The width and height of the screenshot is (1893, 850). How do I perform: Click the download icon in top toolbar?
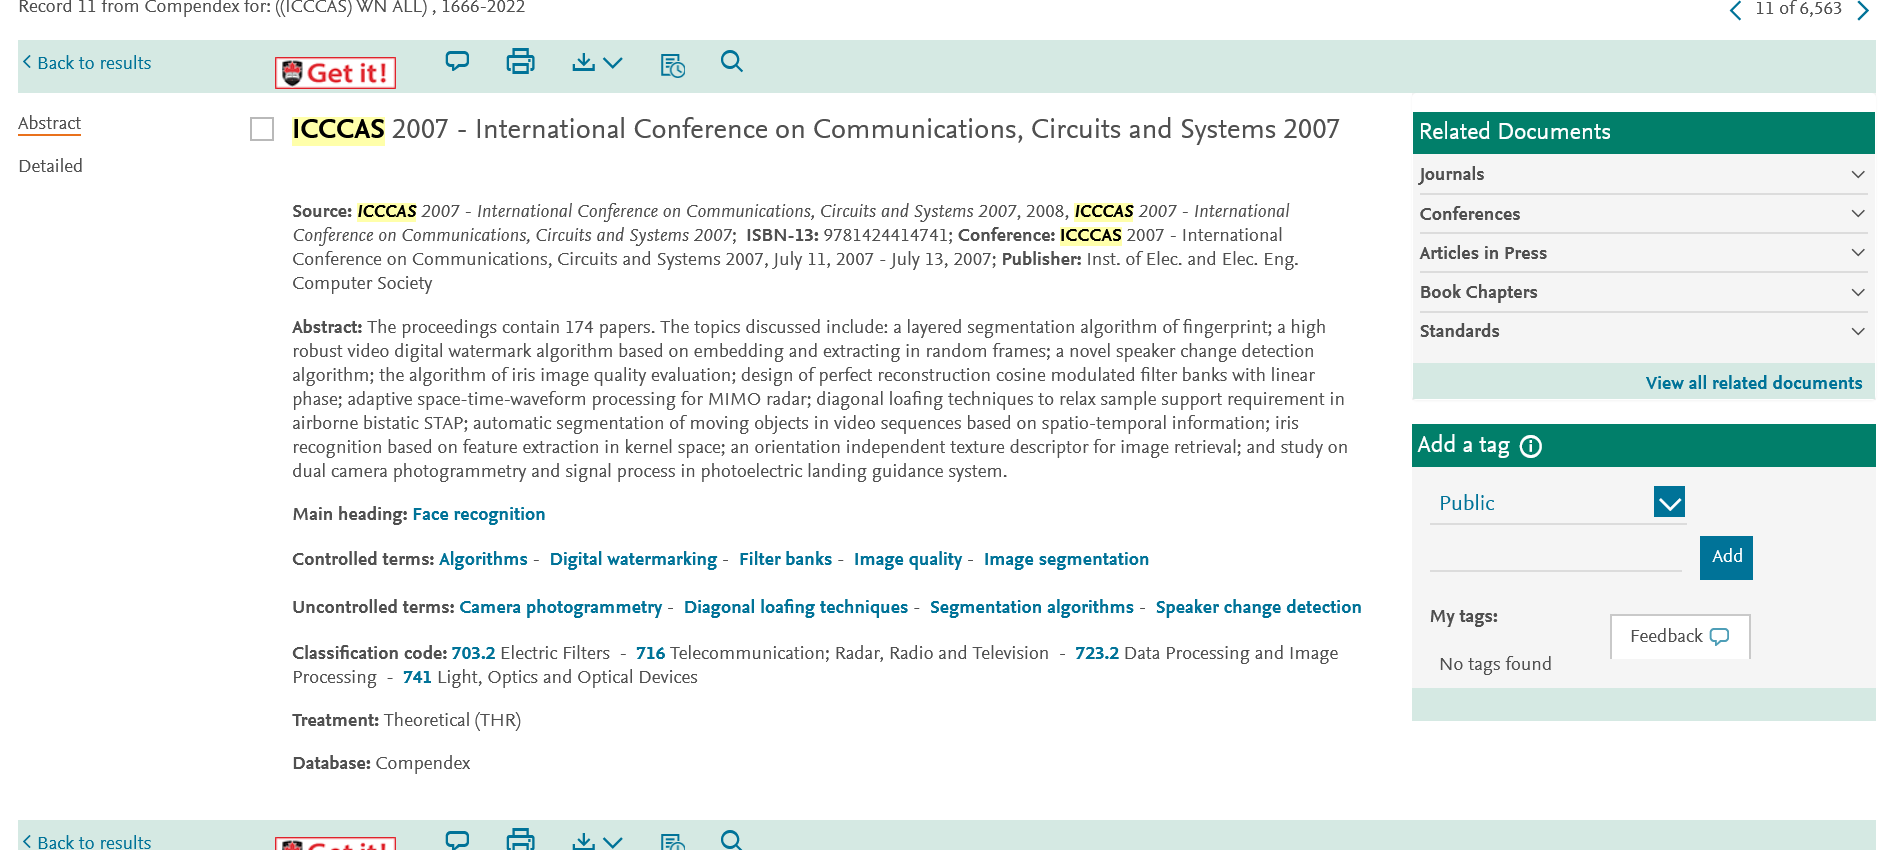(584, 62)
